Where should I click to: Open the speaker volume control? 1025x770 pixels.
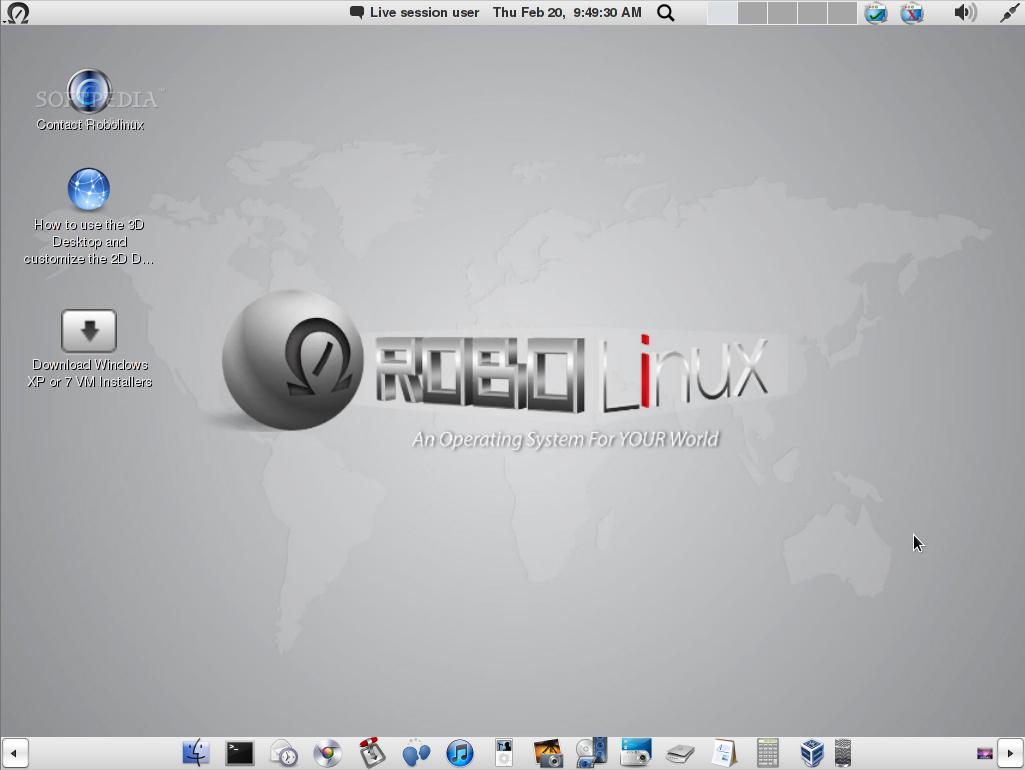(965, 12)
